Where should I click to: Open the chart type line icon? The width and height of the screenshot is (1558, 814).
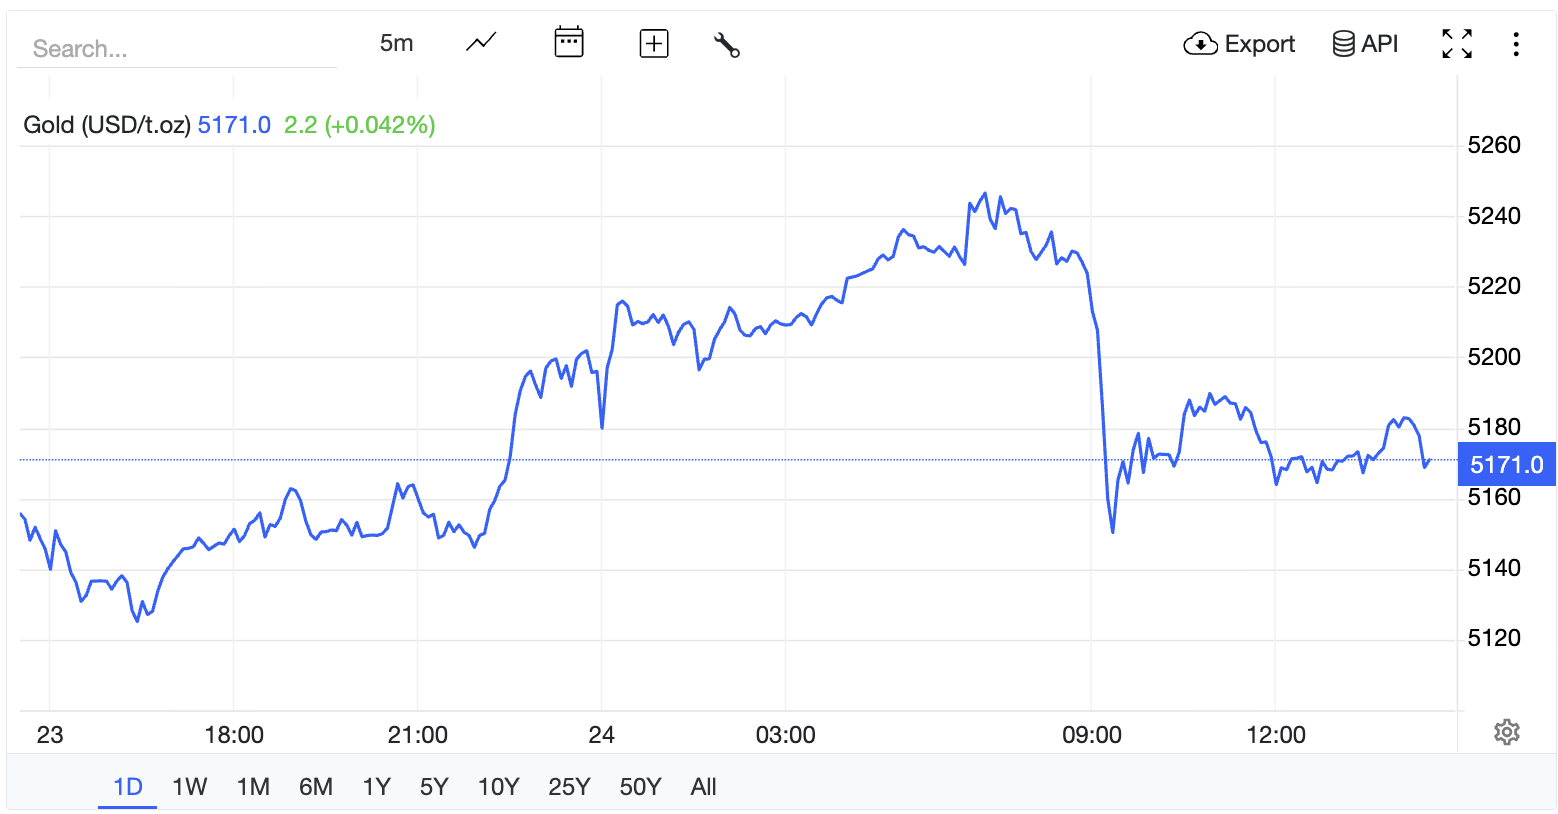tap(481, 43)
